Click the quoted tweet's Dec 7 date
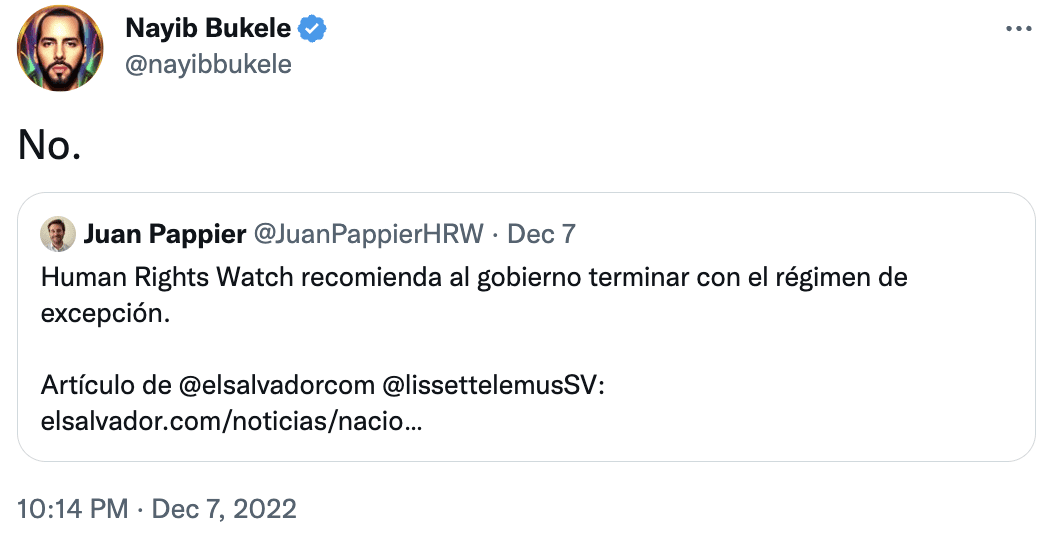Screen dimensions: 1060x546 pyautogui.click(x=541, y=234)
